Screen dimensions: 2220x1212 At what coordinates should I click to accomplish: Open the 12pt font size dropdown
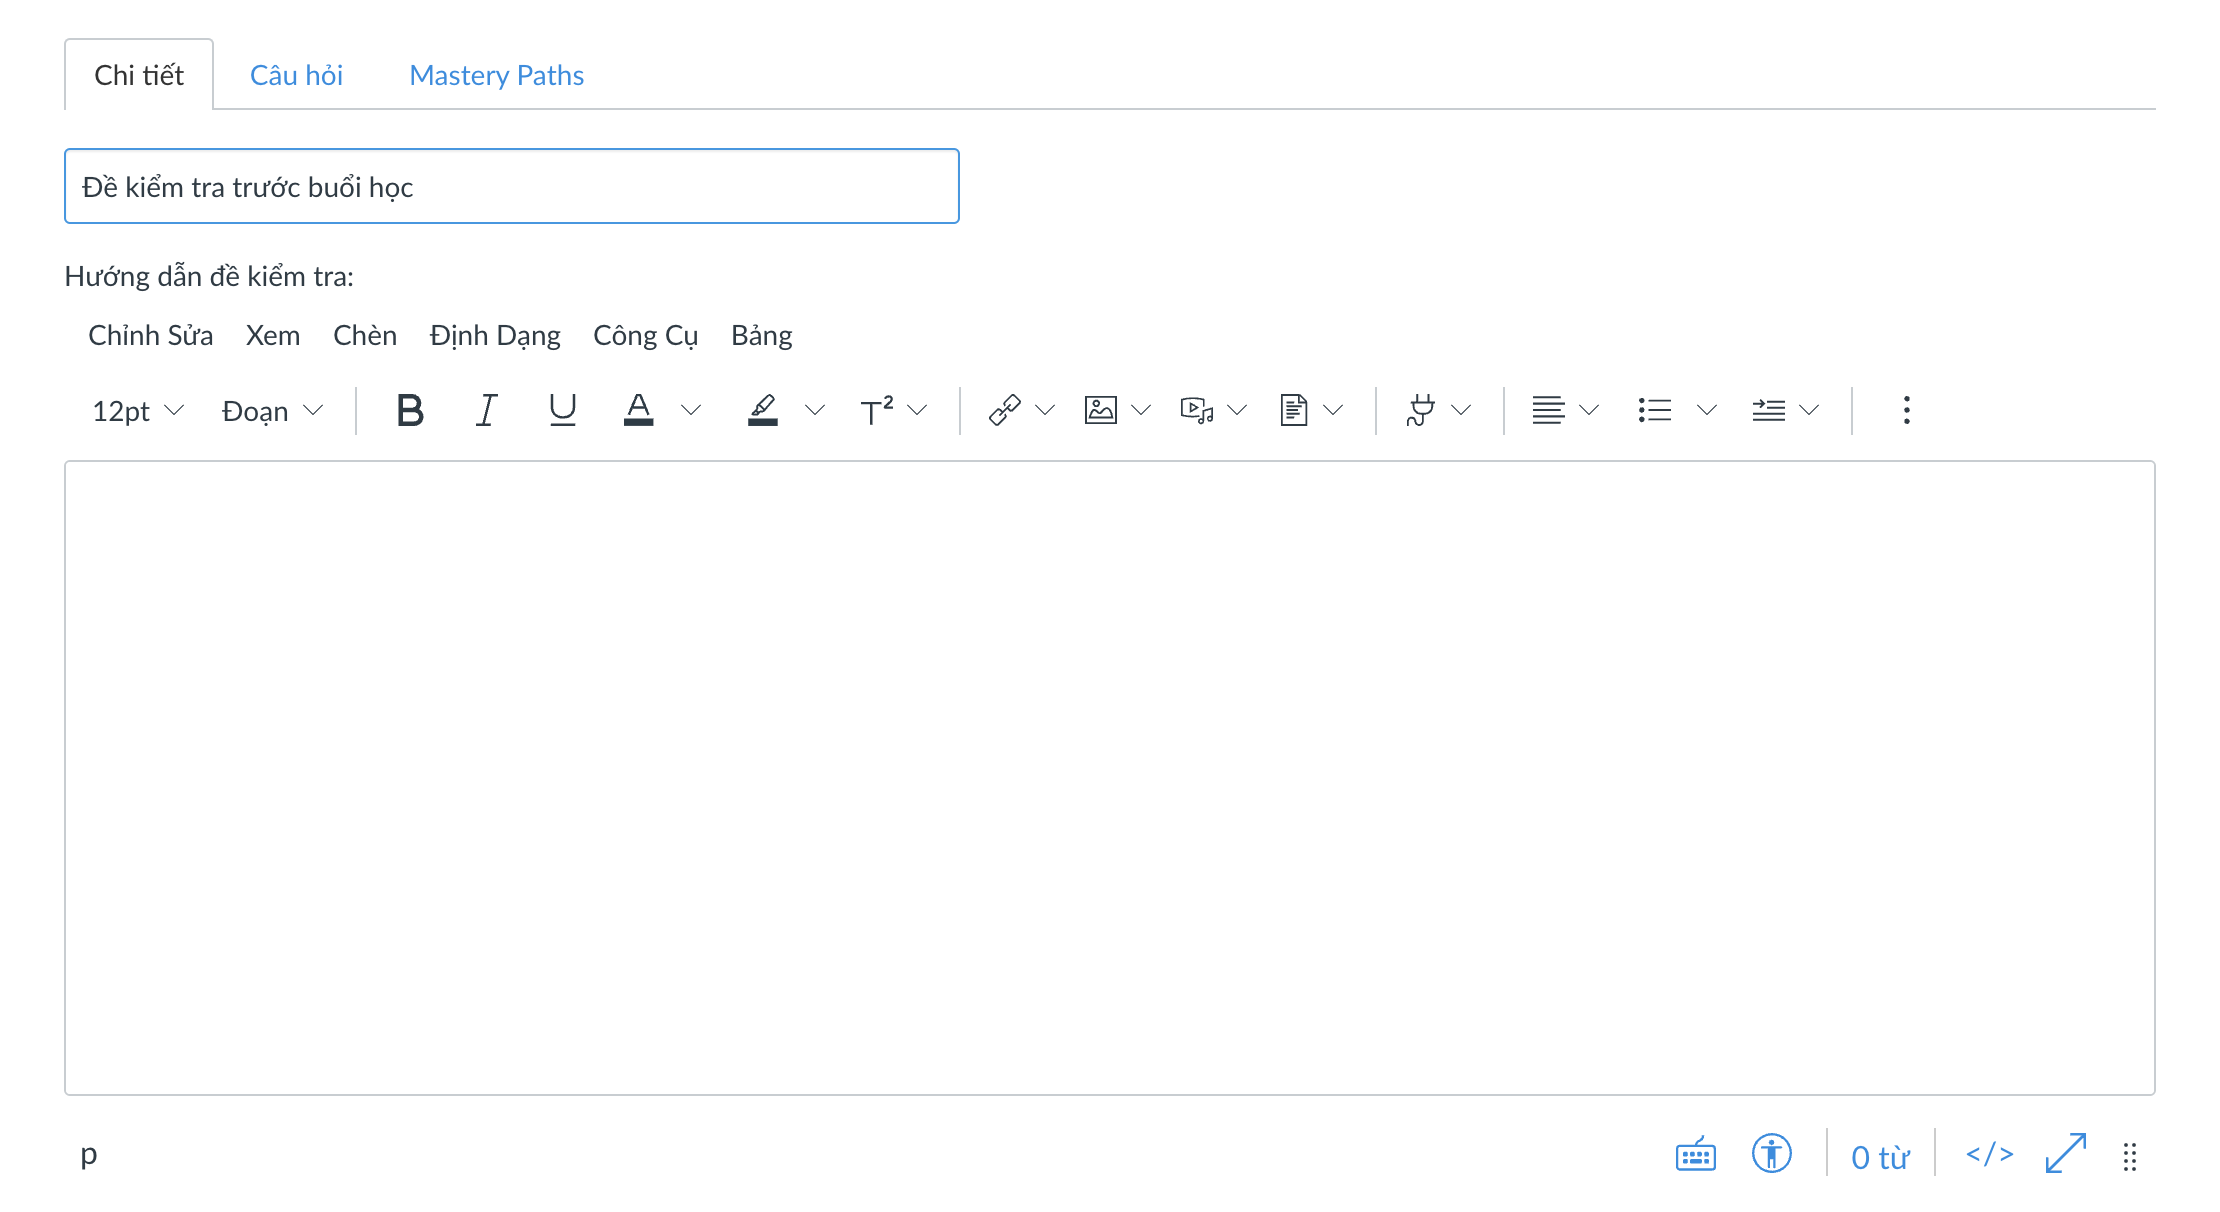138,411
